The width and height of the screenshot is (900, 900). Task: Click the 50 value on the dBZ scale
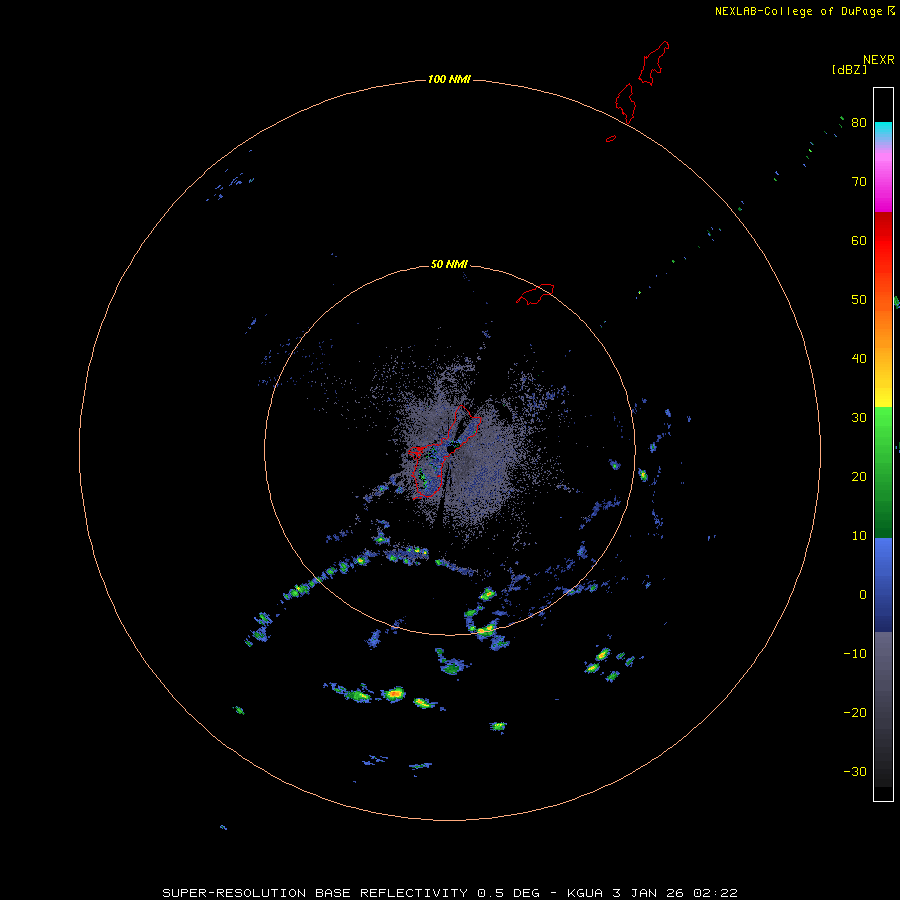(x=859, y=300)
